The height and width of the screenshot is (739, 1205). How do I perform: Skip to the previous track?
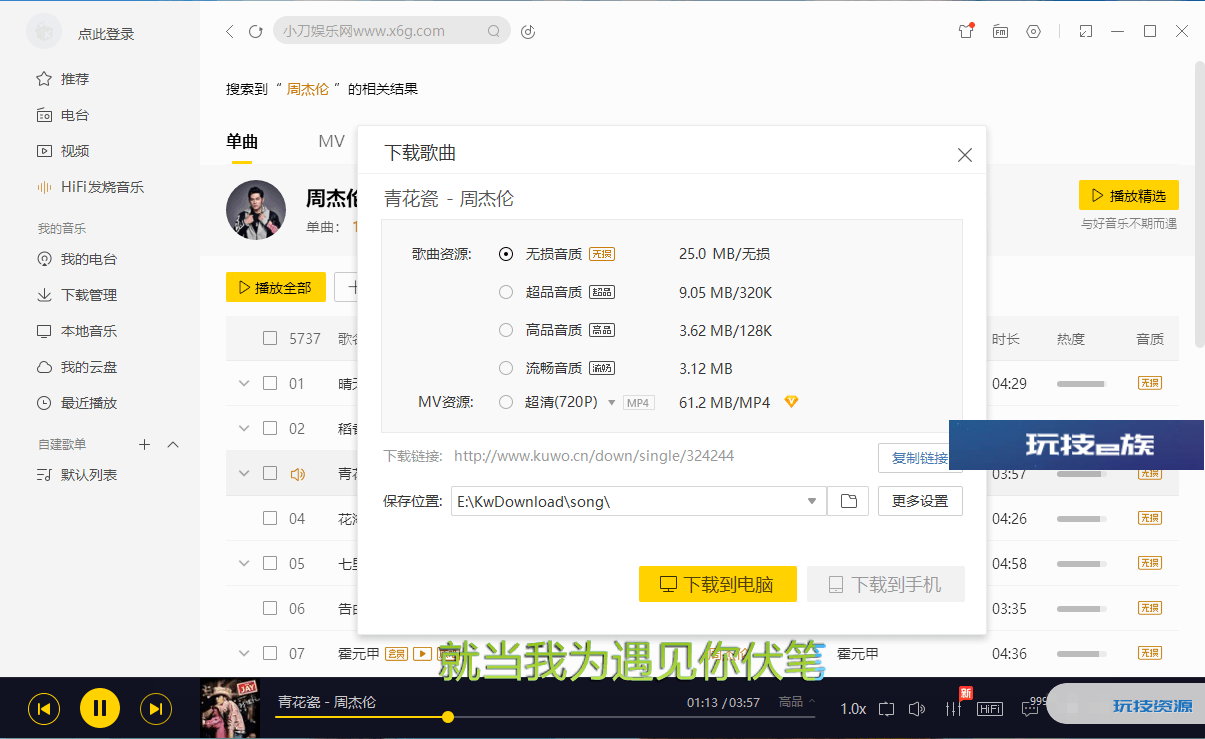(44, 709)
